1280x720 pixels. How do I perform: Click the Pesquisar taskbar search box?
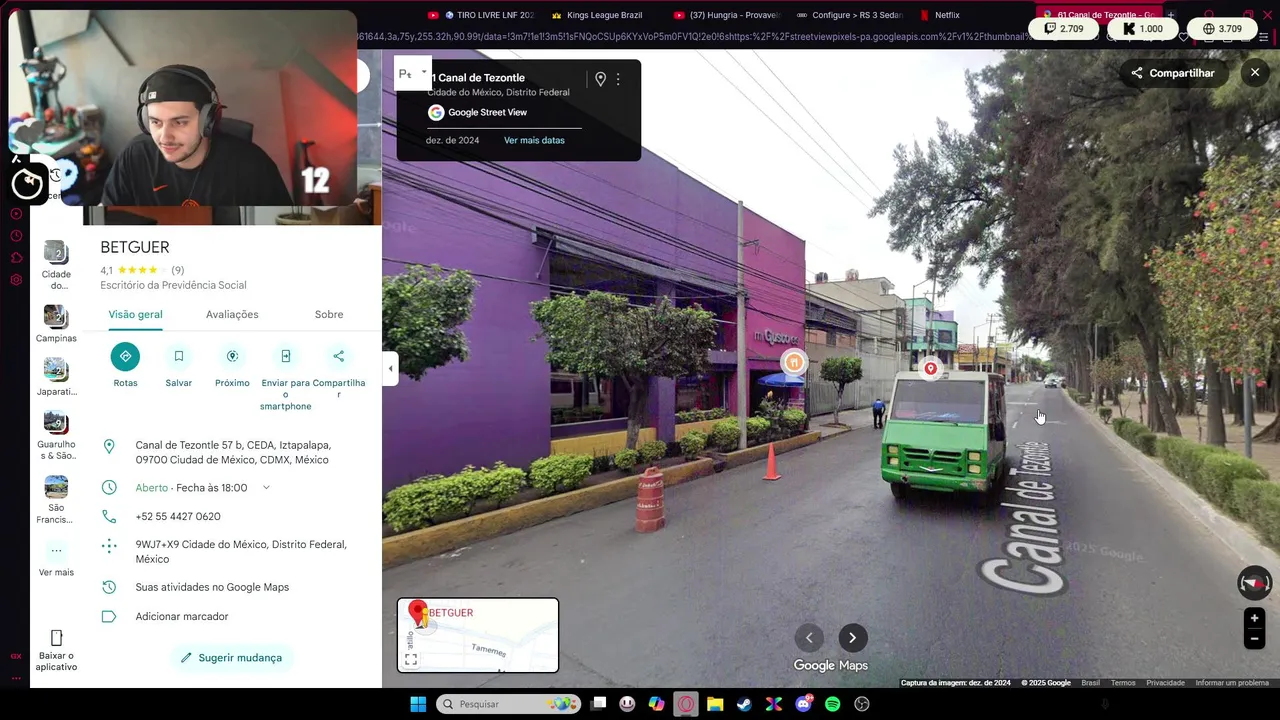(508, 704)
